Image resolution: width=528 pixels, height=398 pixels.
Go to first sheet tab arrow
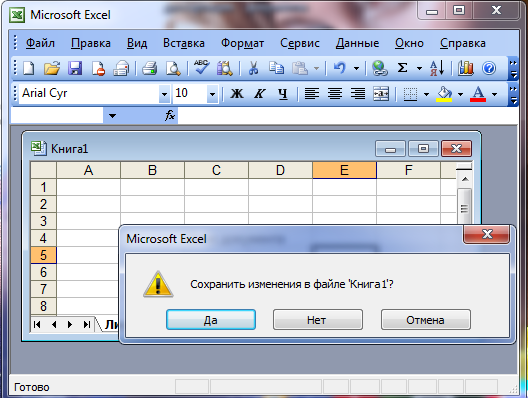[x=37, y=325]
